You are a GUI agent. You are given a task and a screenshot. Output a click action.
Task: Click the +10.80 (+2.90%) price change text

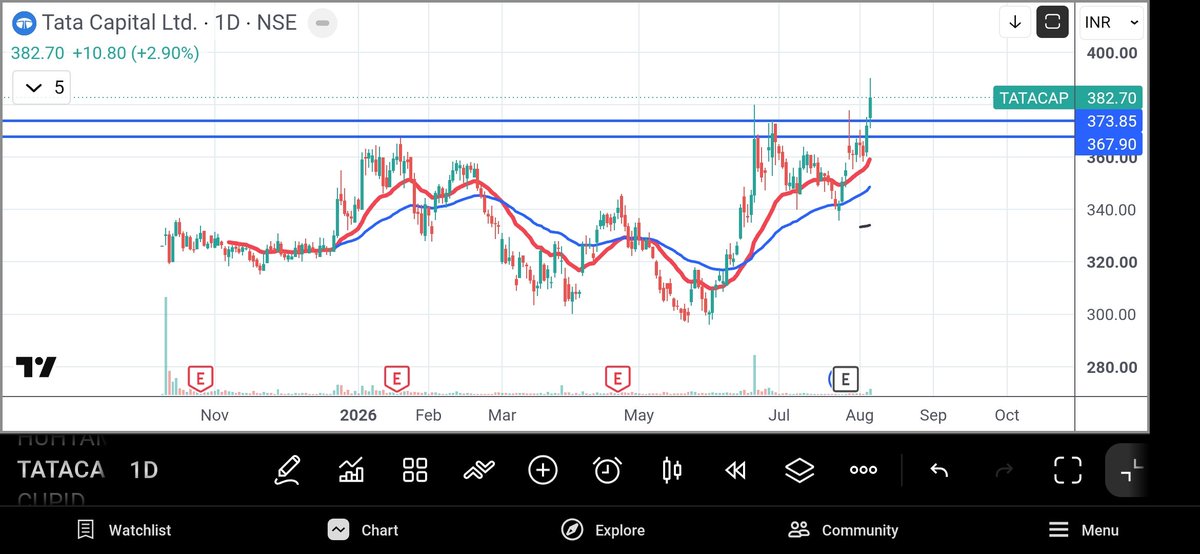click(x=134, y=53)
